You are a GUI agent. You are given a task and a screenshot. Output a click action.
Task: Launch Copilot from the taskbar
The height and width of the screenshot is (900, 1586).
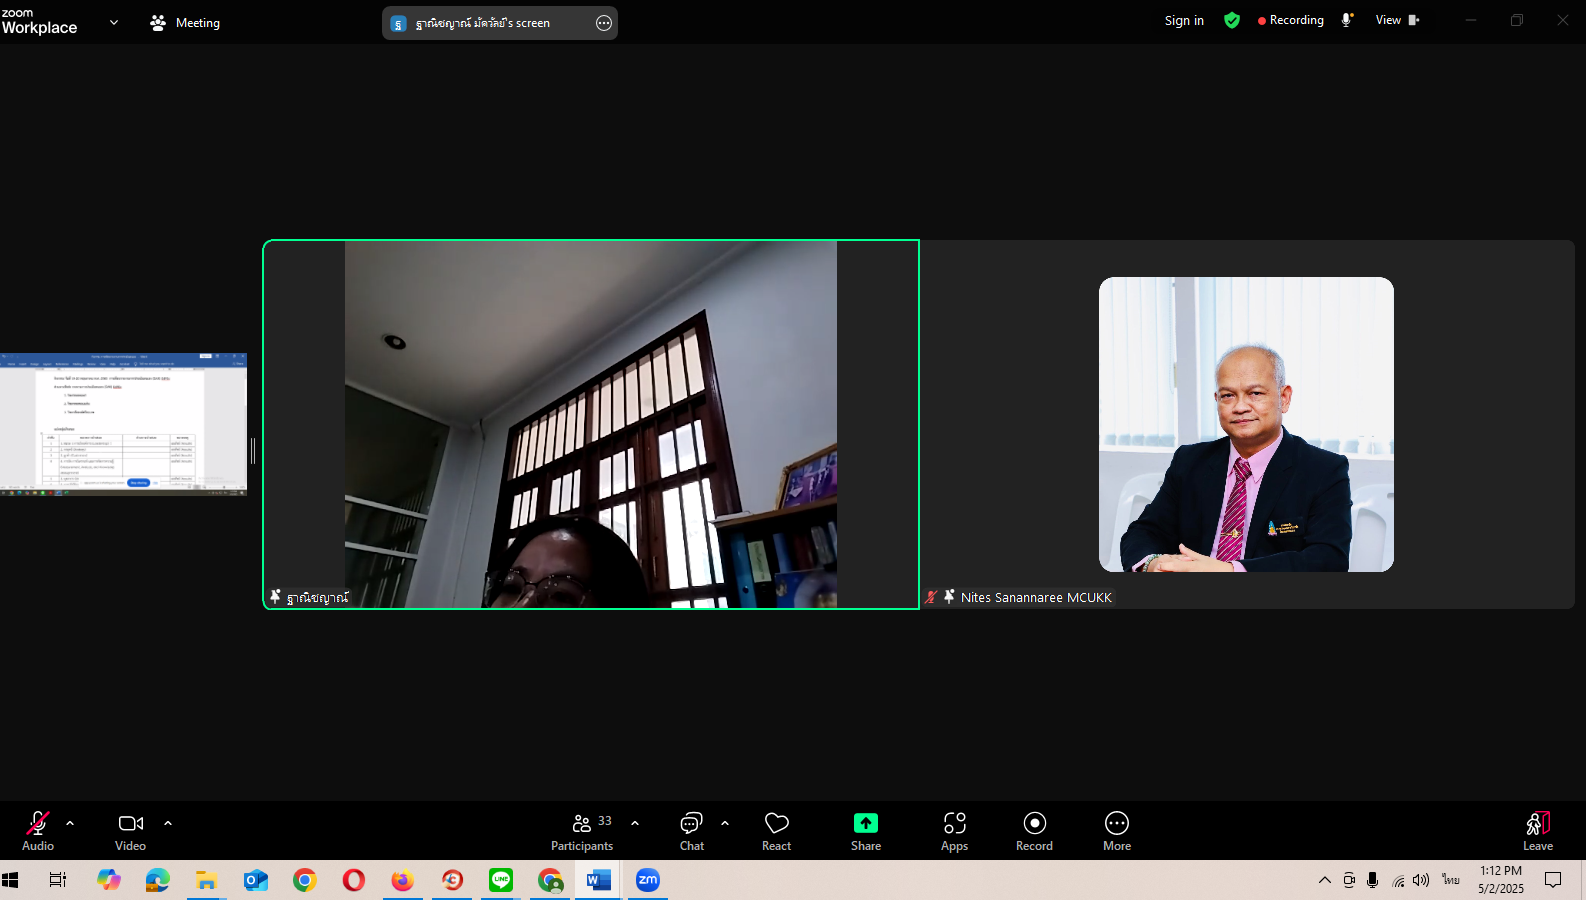pos(109,880)
